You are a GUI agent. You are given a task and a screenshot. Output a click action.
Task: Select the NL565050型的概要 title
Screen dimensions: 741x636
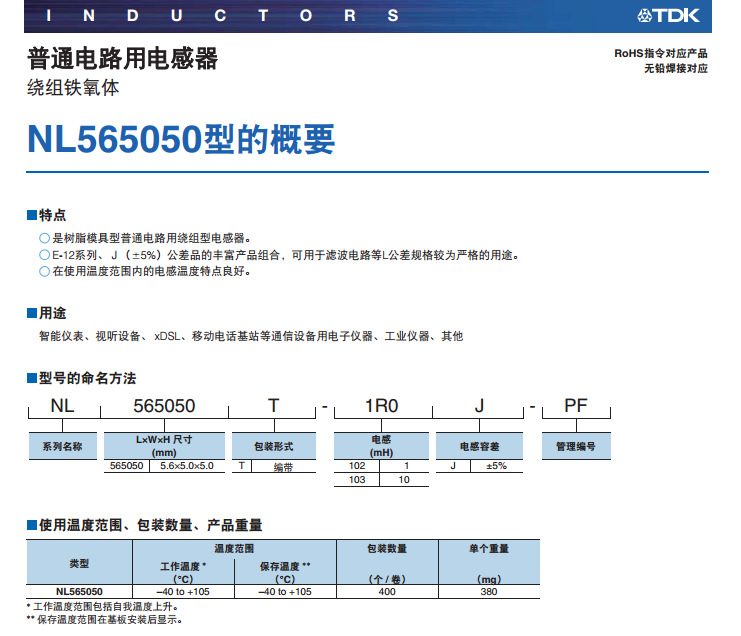[181, 140]
